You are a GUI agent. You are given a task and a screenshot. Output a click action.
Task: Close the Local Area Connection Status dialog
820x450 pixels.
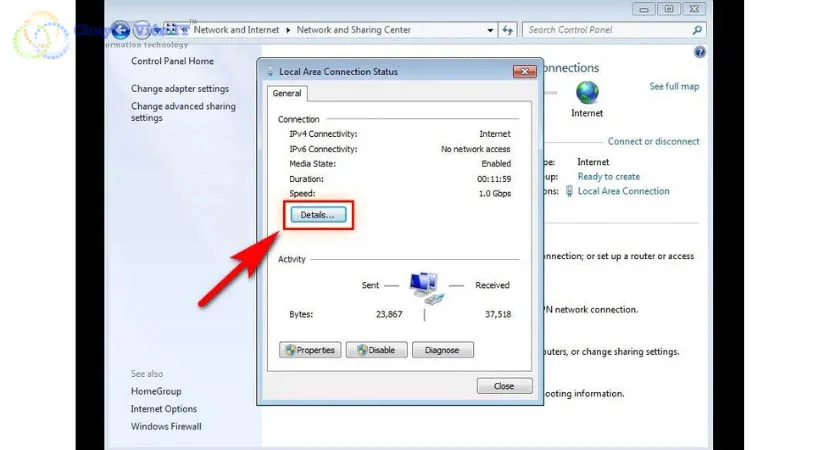coord(524,72)
